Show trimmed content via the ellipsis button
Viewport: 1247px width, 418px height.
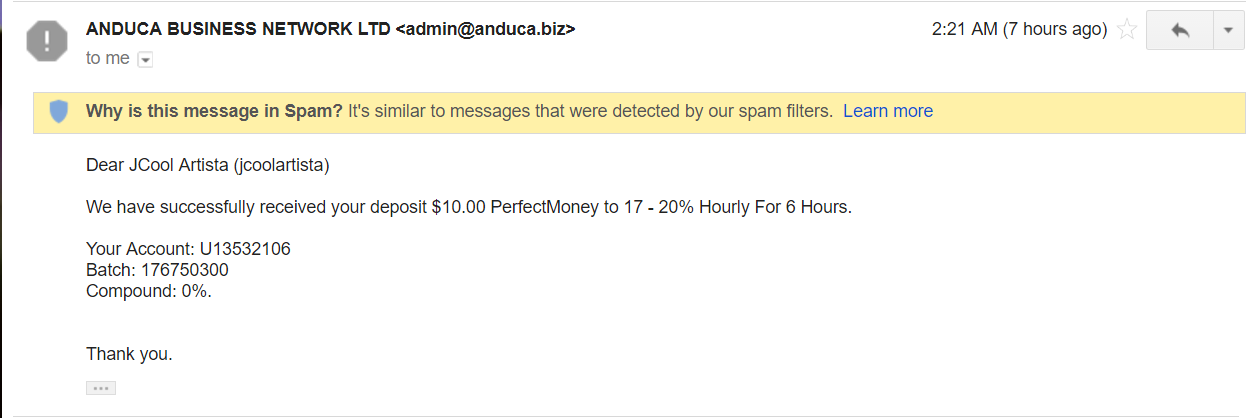101,388
